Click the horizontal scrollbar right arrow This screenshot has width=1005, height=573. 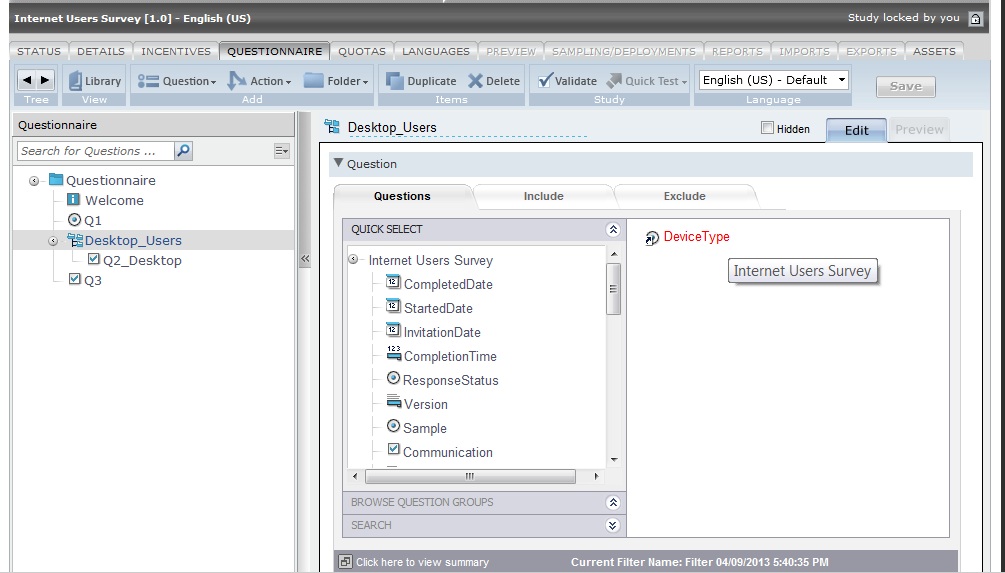597,476
